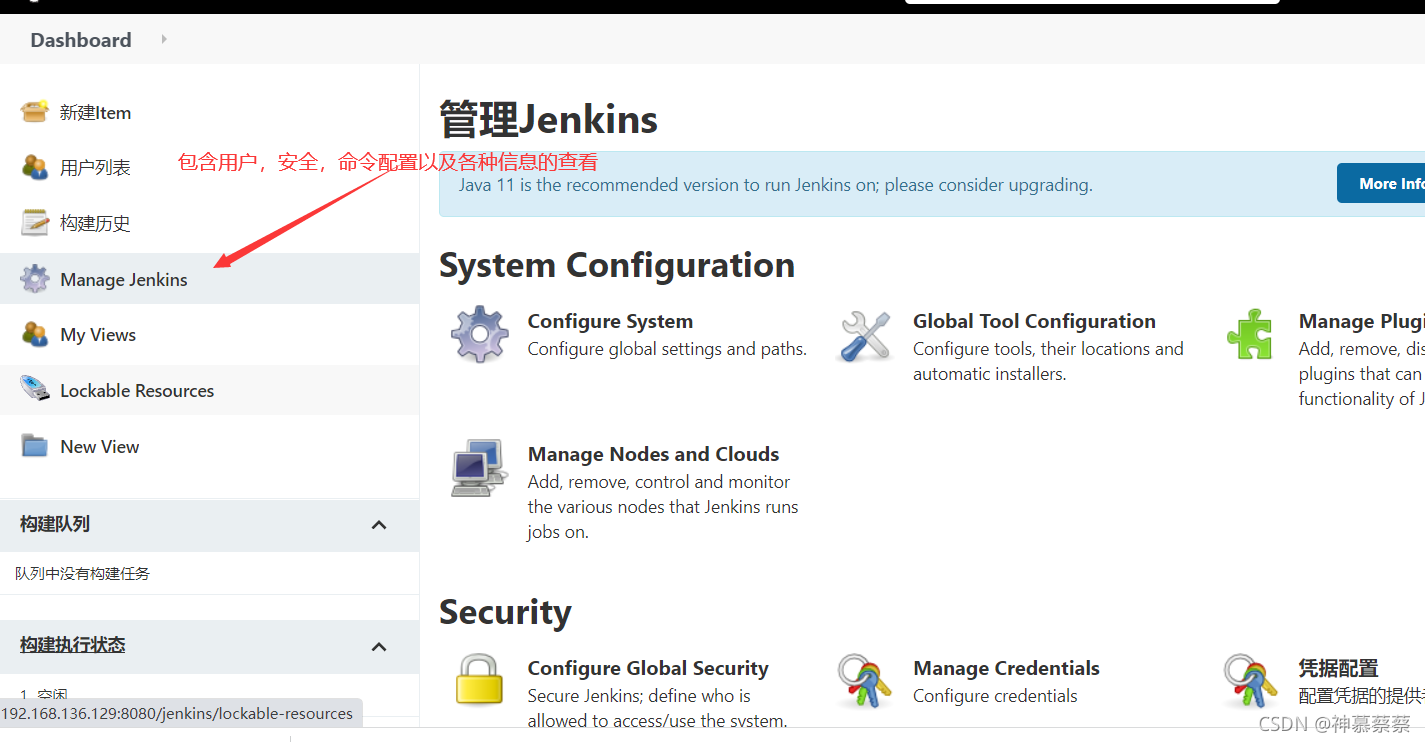Open the Manage Plugins title link

click(1361, 321)
